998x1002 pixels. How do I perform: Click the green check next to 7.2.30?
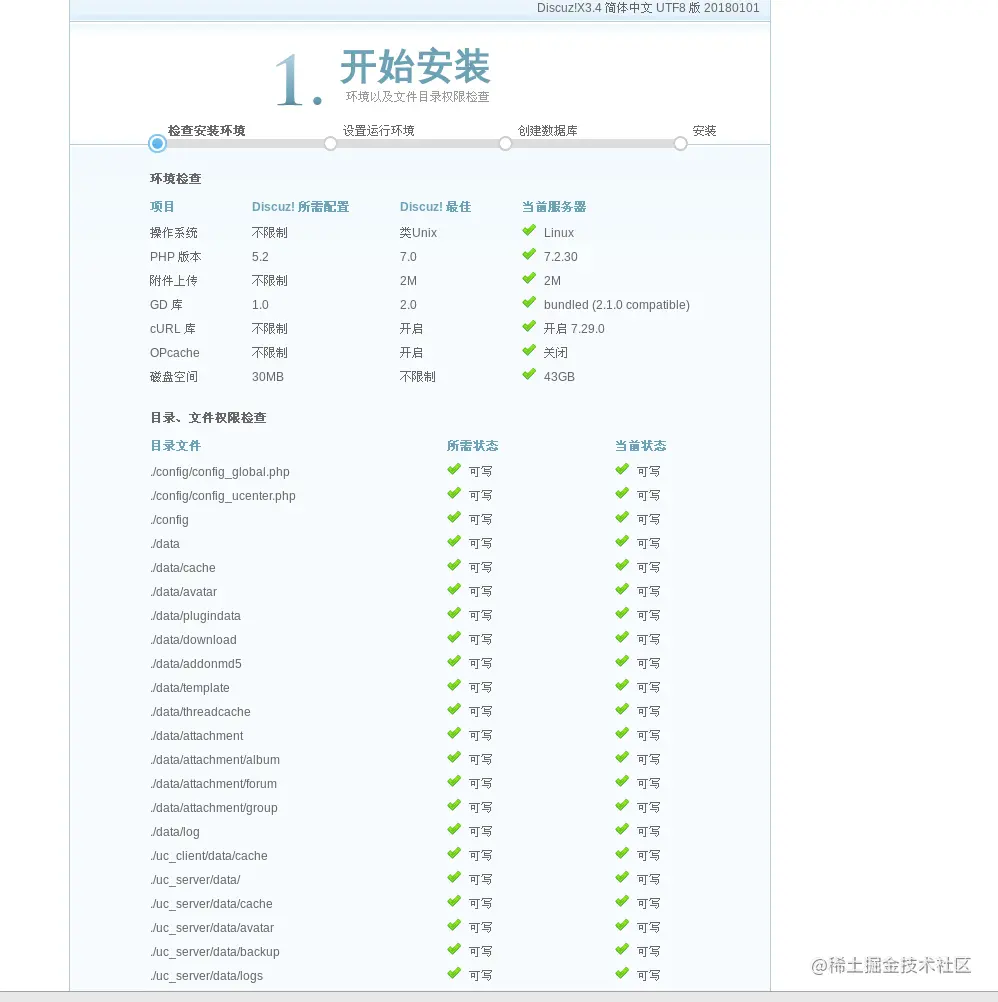tap(529, 254)
